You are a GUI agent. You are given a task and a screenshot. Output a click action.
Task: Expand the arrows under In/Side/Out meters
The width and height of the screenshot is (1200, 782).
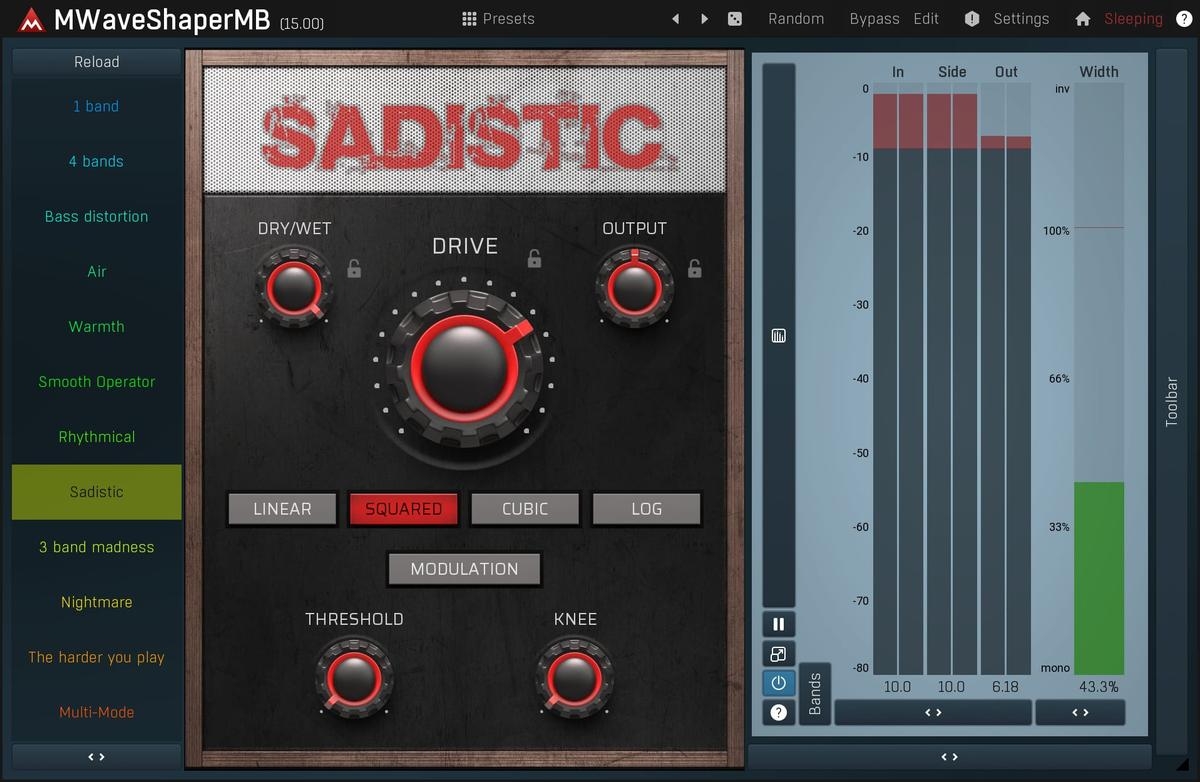(932, 712)
